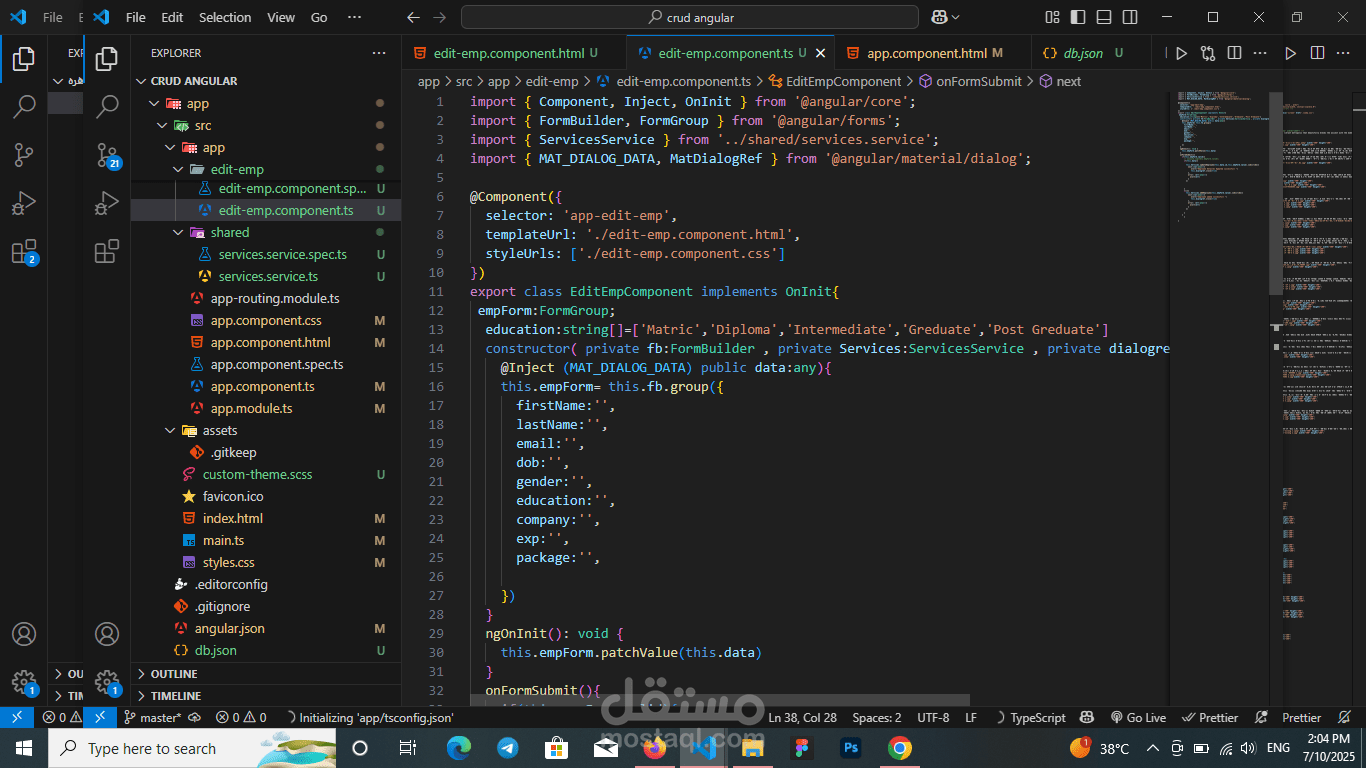The height and width of the screenshot is (768, 1366).
Task: Close the edit-emp.component.ts tab
Action: tap(821, 53)
